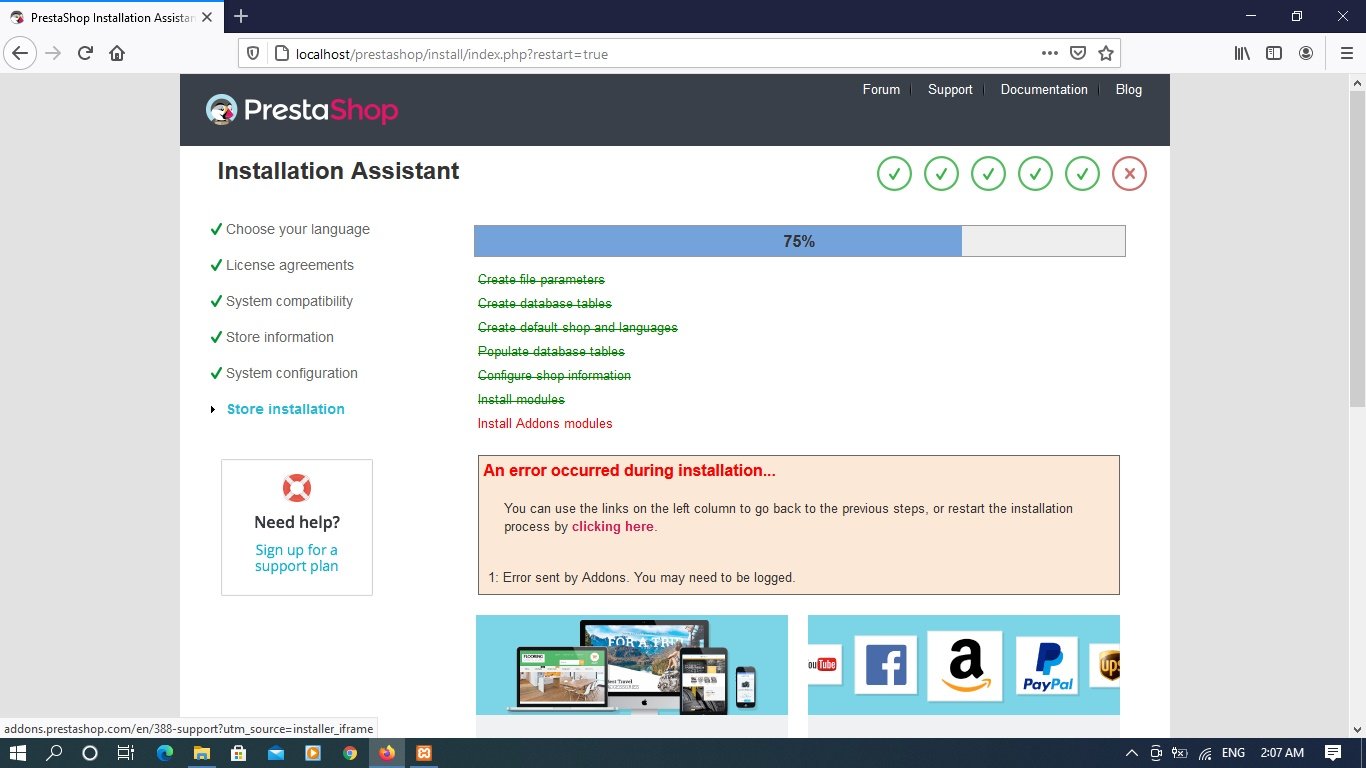Open Task View on taskbar
This screenshot has width=1366, height=768.
tap(125, 753)
